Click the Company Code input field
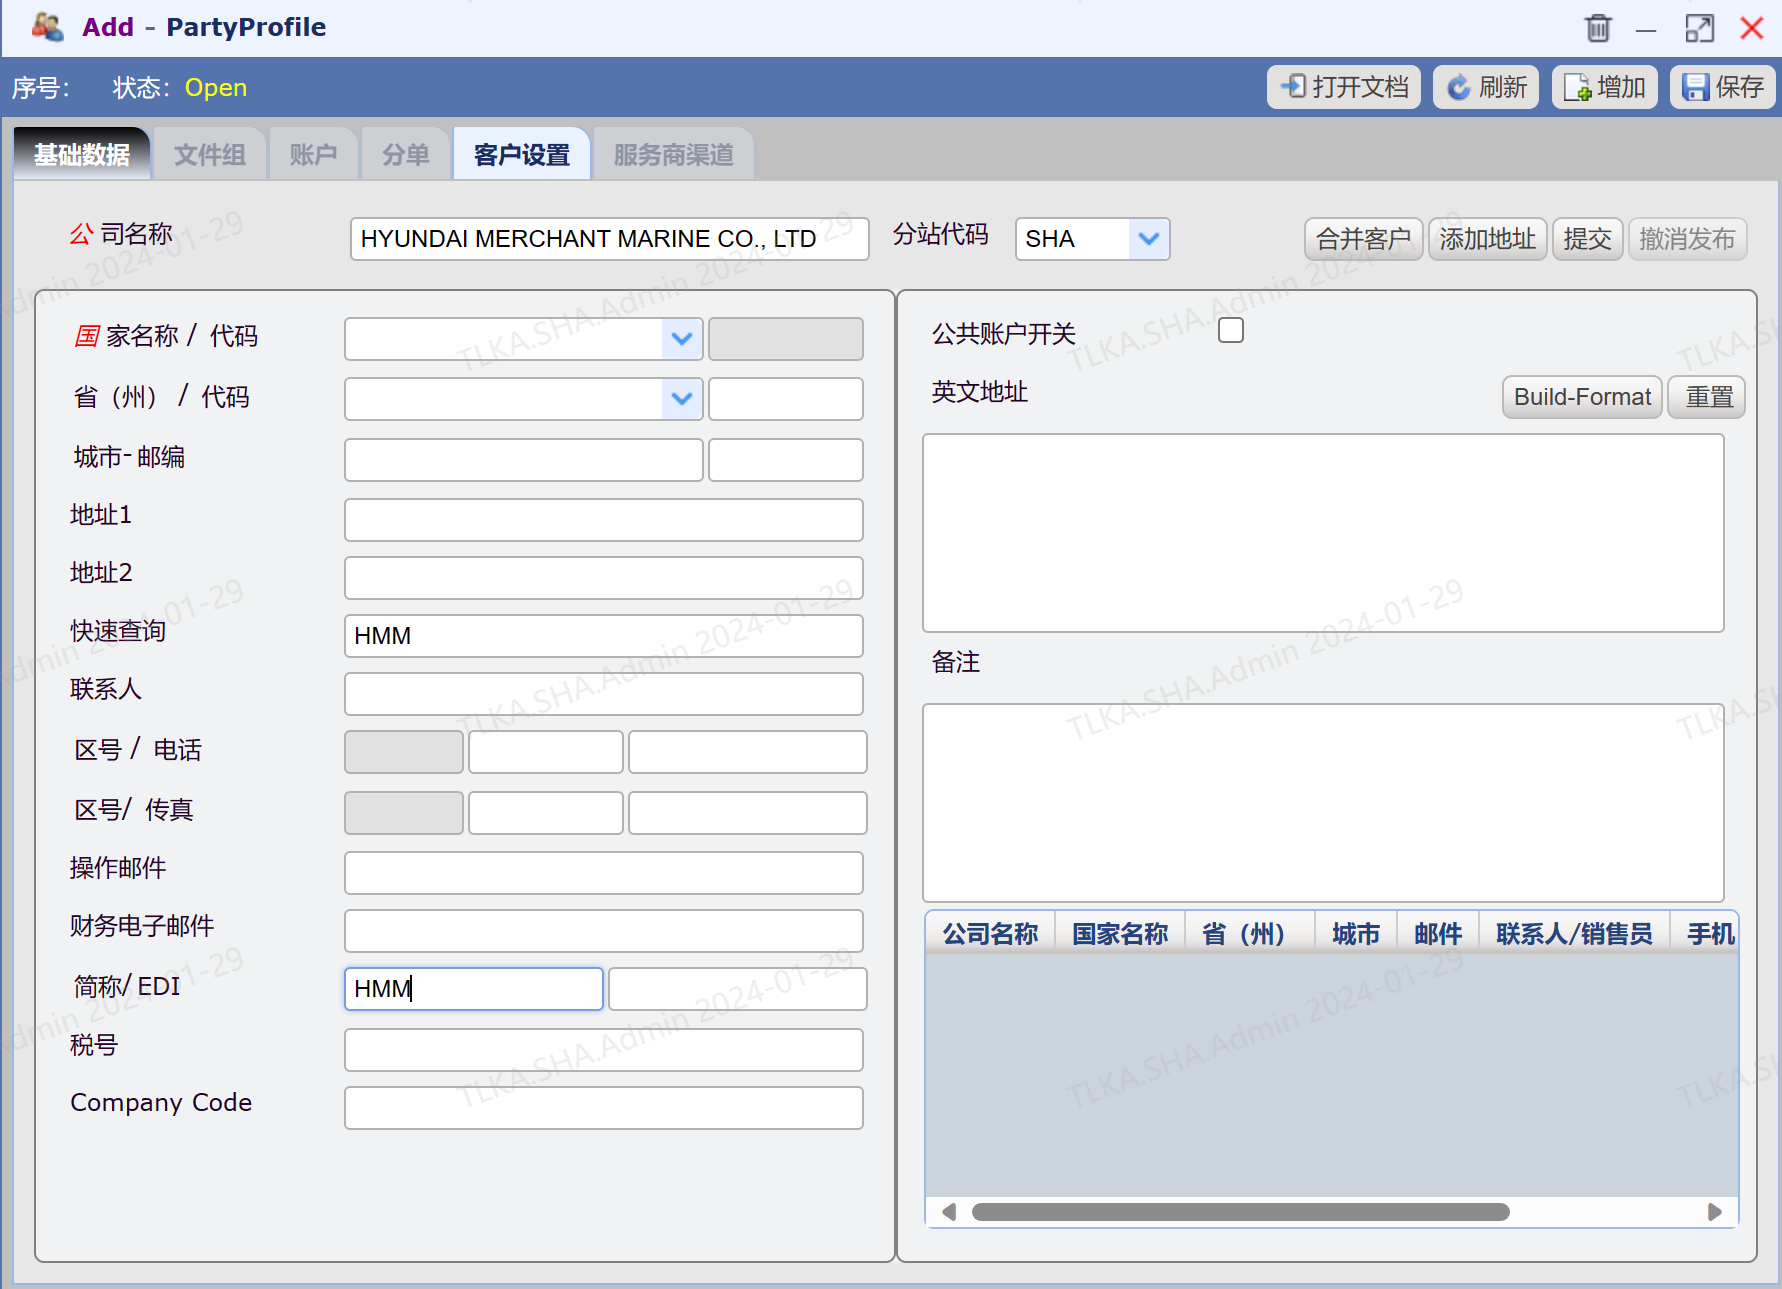 (604, 1108)
